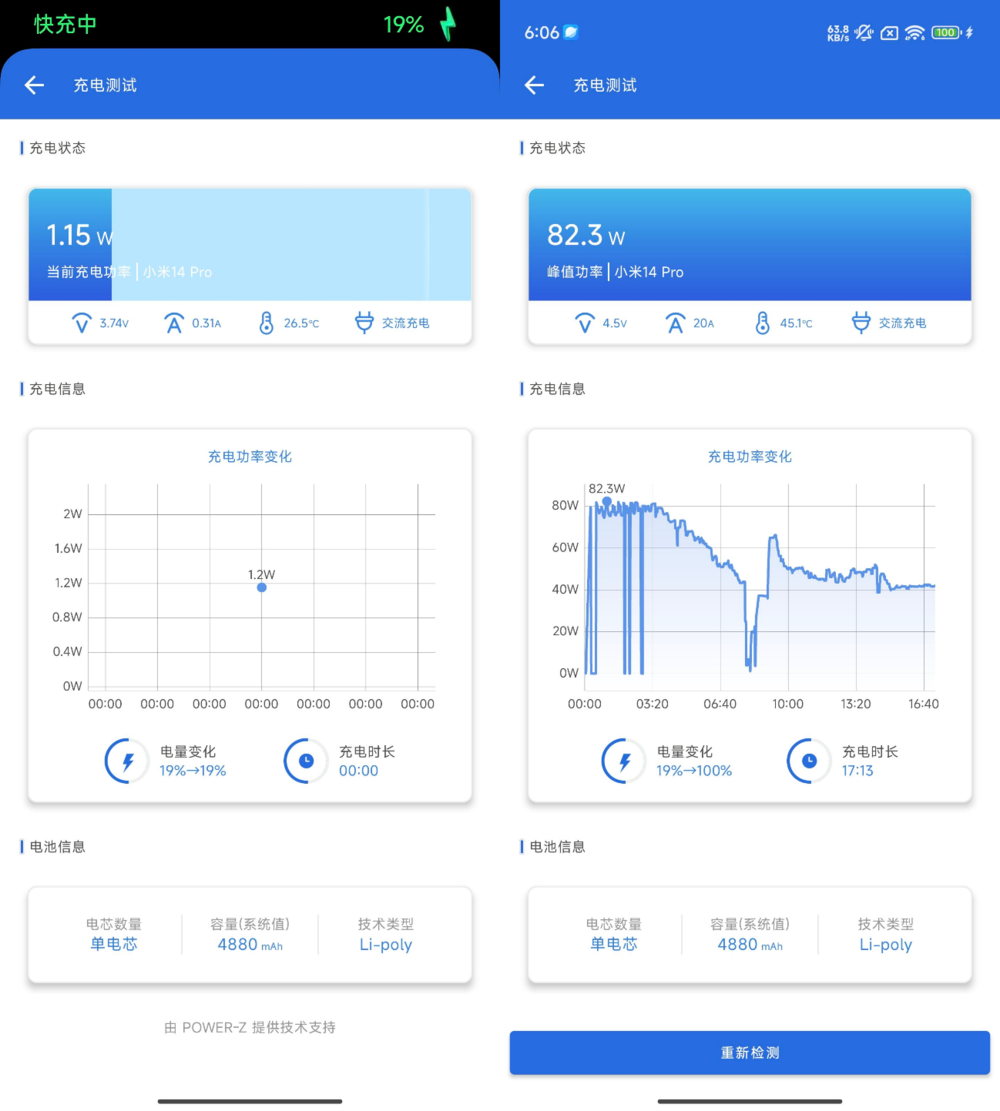Tap the 1.2W data point on chart

262,587
